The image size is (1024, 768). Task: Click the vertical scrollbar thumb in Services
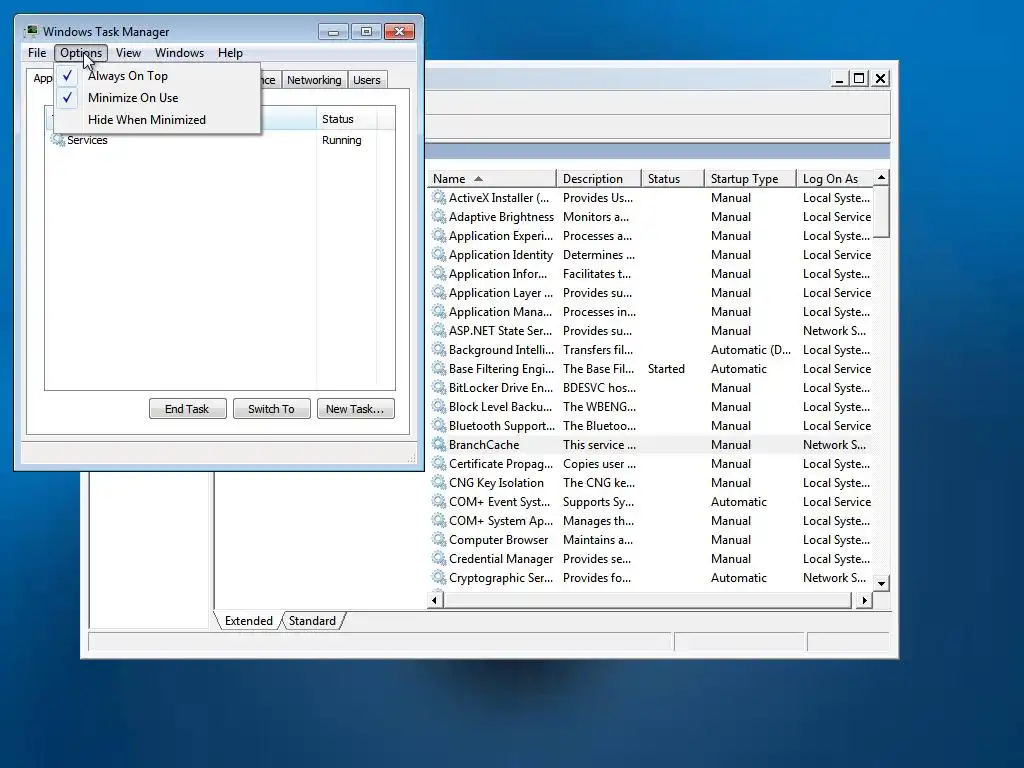pyautogui.click(x=881, y=212)
